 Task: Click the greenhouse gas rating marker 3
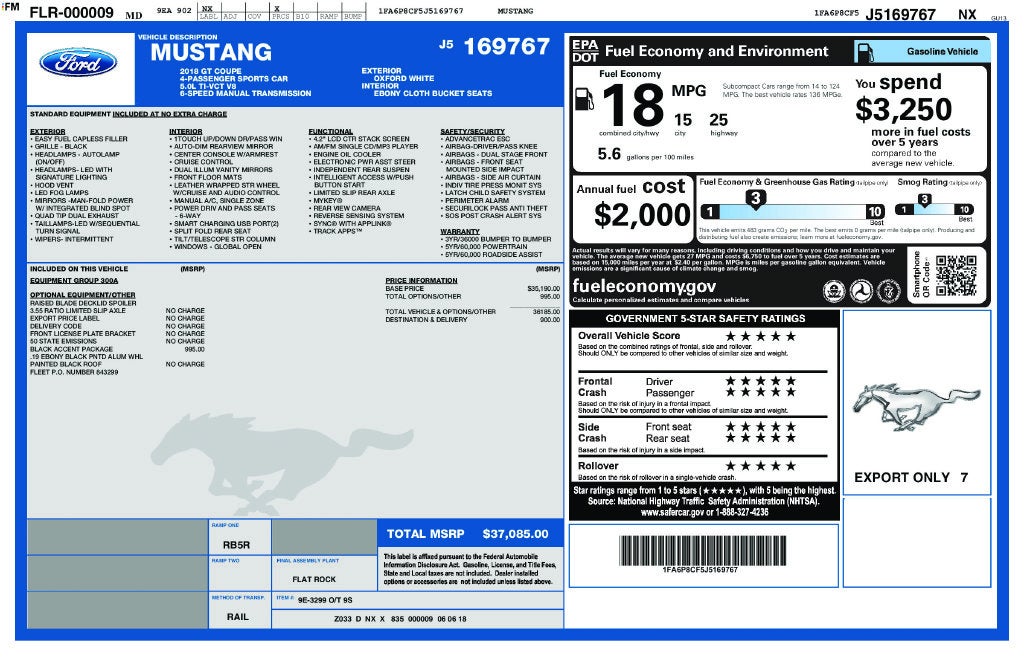pos(756,199)
